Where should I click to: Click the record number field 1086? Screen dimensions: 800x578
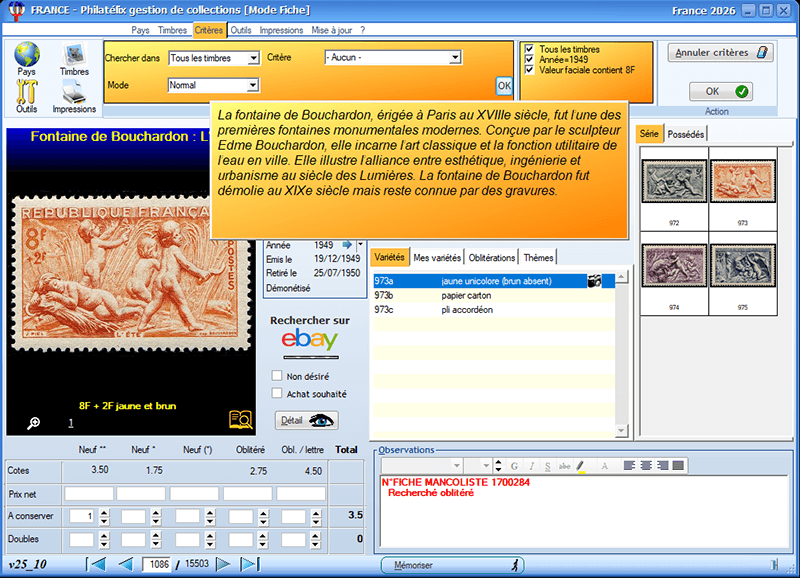tap(157, 564)
